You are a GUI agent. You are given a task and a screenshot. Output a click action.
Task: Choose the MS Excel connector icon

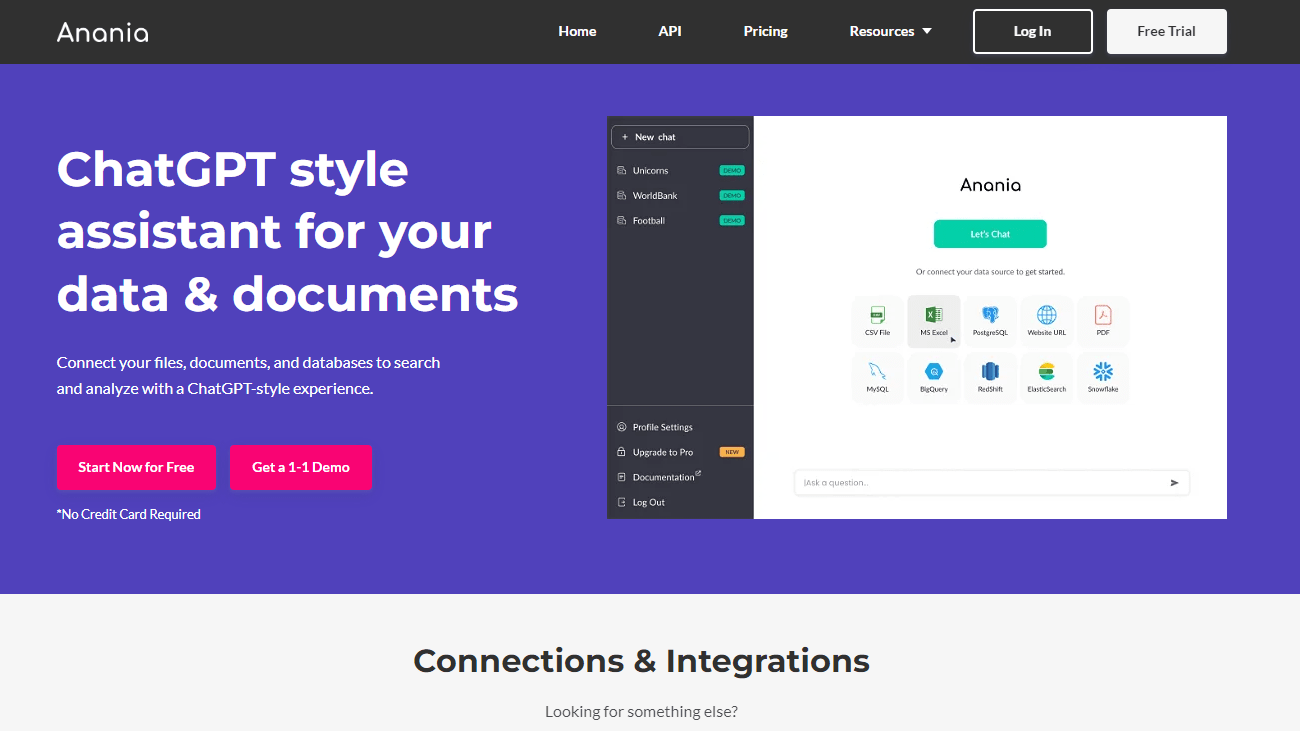click(933, 316)
